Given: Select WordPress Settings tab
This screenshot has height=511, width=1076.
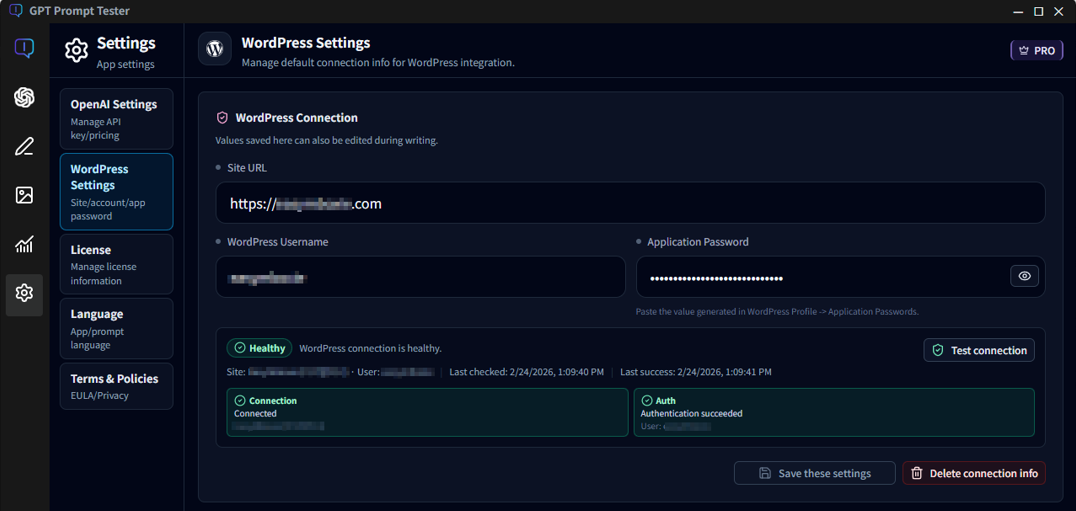Looking at the screenshot, I should pyautogui.click(x=116, y=191).
